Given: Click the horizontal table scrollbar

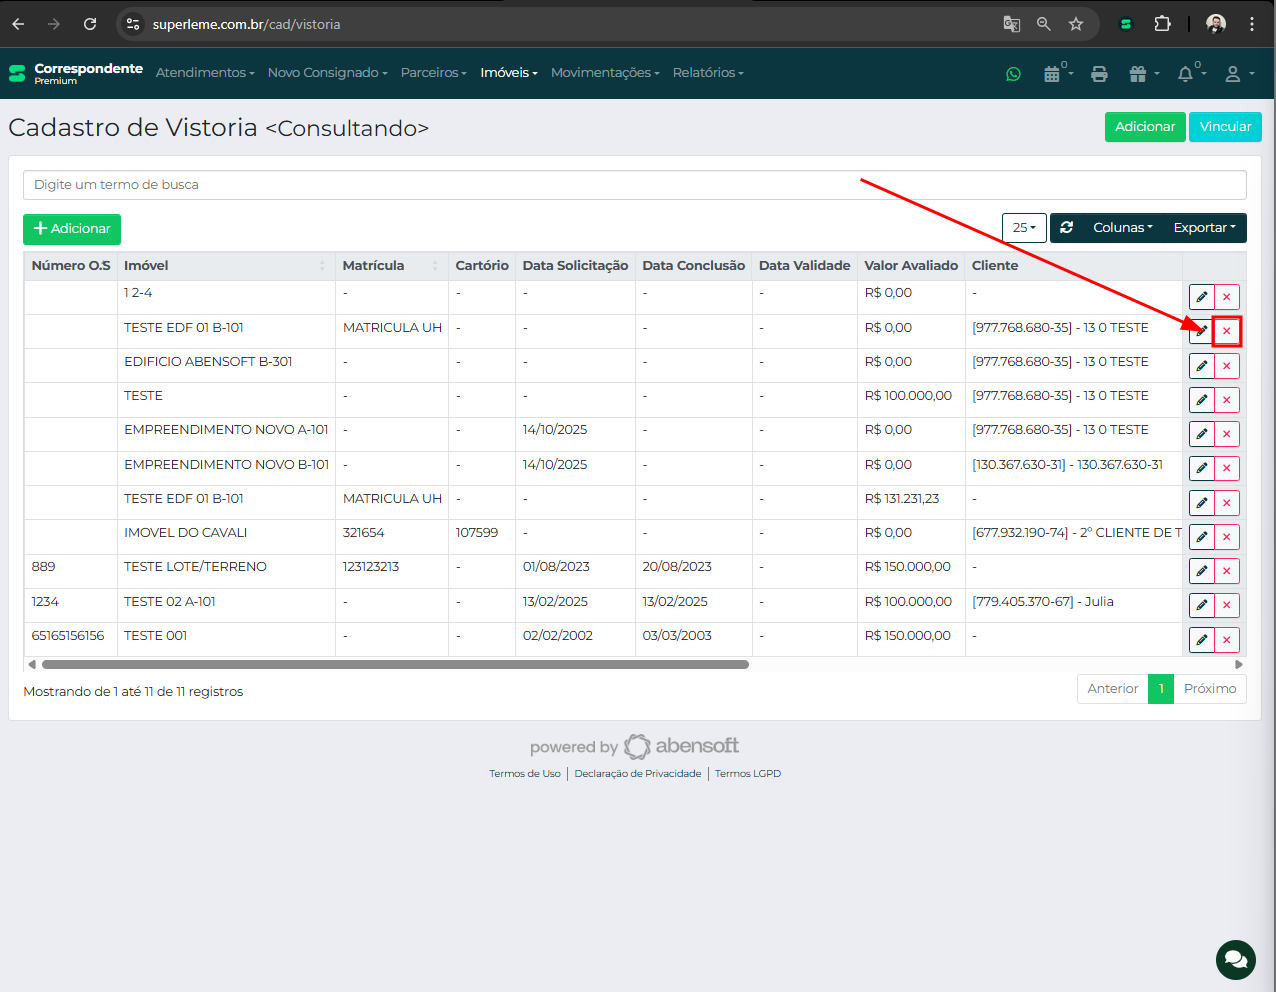Looking at the screenshot, I should [x=395, y=664].
